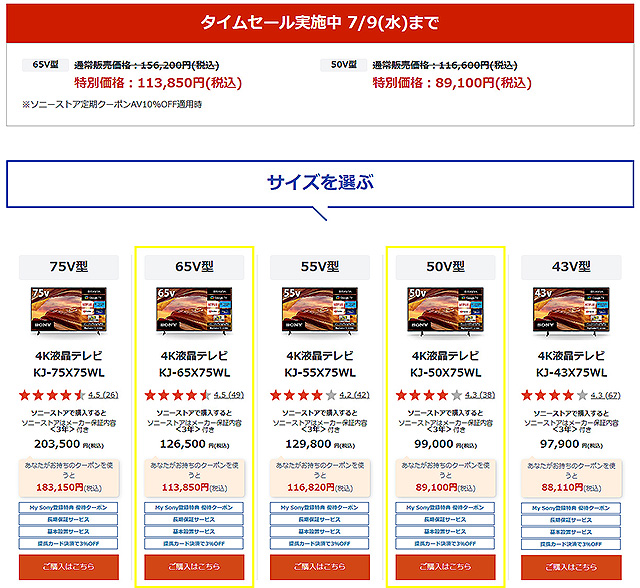Click the 203,500 円 list price
Image resolution: width=640 pixels, height=588 pixels.
coord(69,444)
